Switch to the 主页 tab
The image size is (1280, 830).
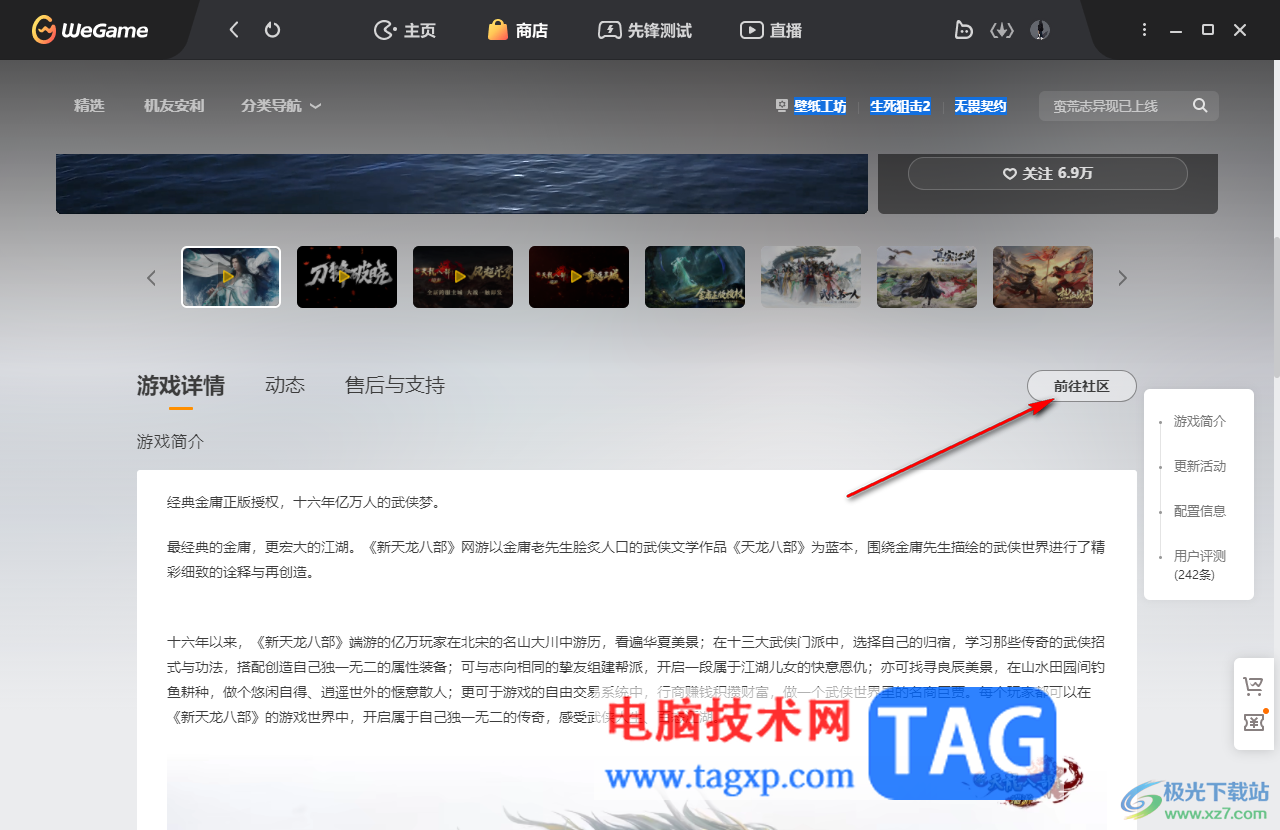click(405, 30)
